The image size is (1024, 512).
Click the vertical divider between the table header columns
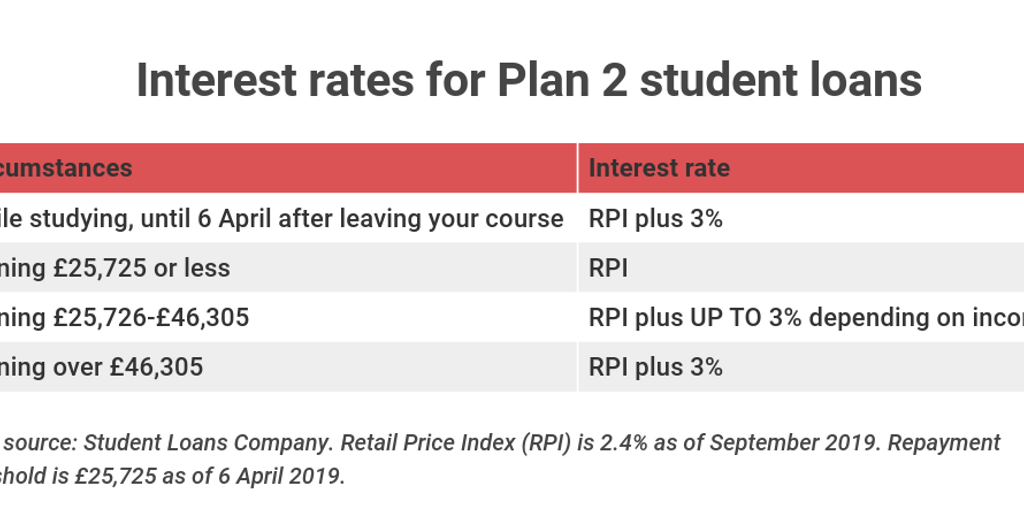point(577,168)
